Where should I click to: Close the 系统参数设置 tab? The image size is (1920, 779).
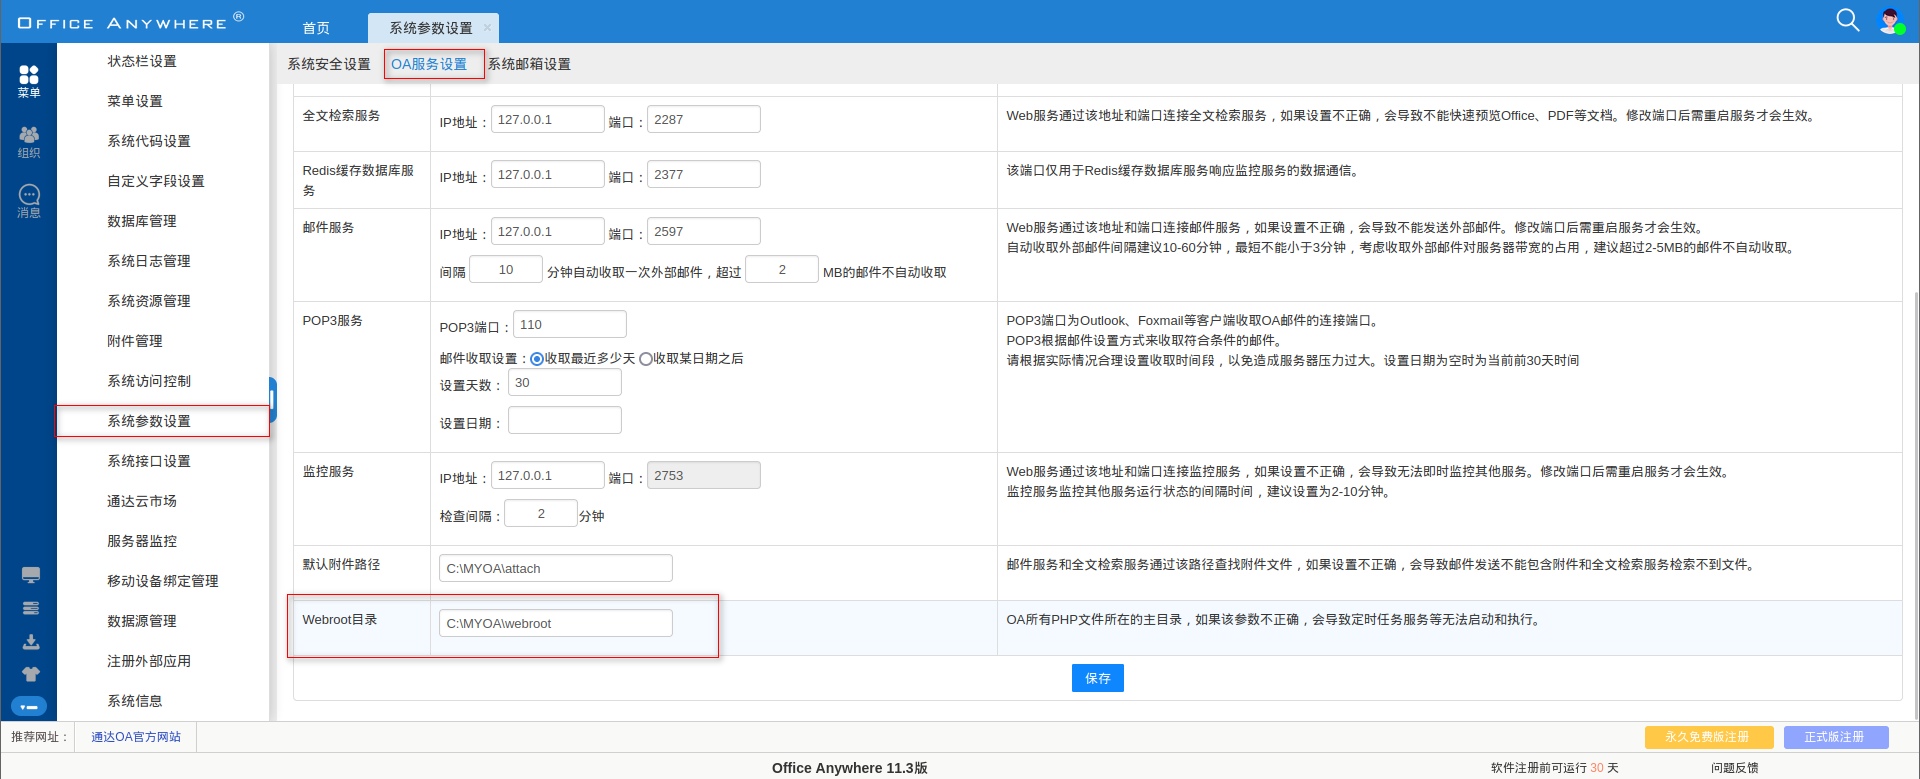pyautogui.click(x=487, y=27)
